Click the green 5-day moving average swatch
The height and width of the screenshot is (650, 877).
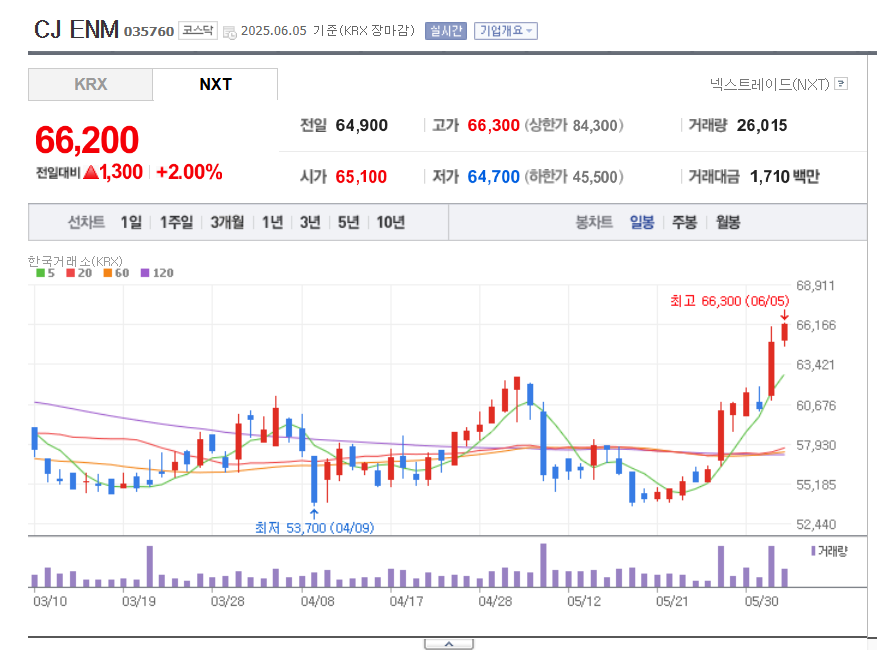tap(40, 273)
